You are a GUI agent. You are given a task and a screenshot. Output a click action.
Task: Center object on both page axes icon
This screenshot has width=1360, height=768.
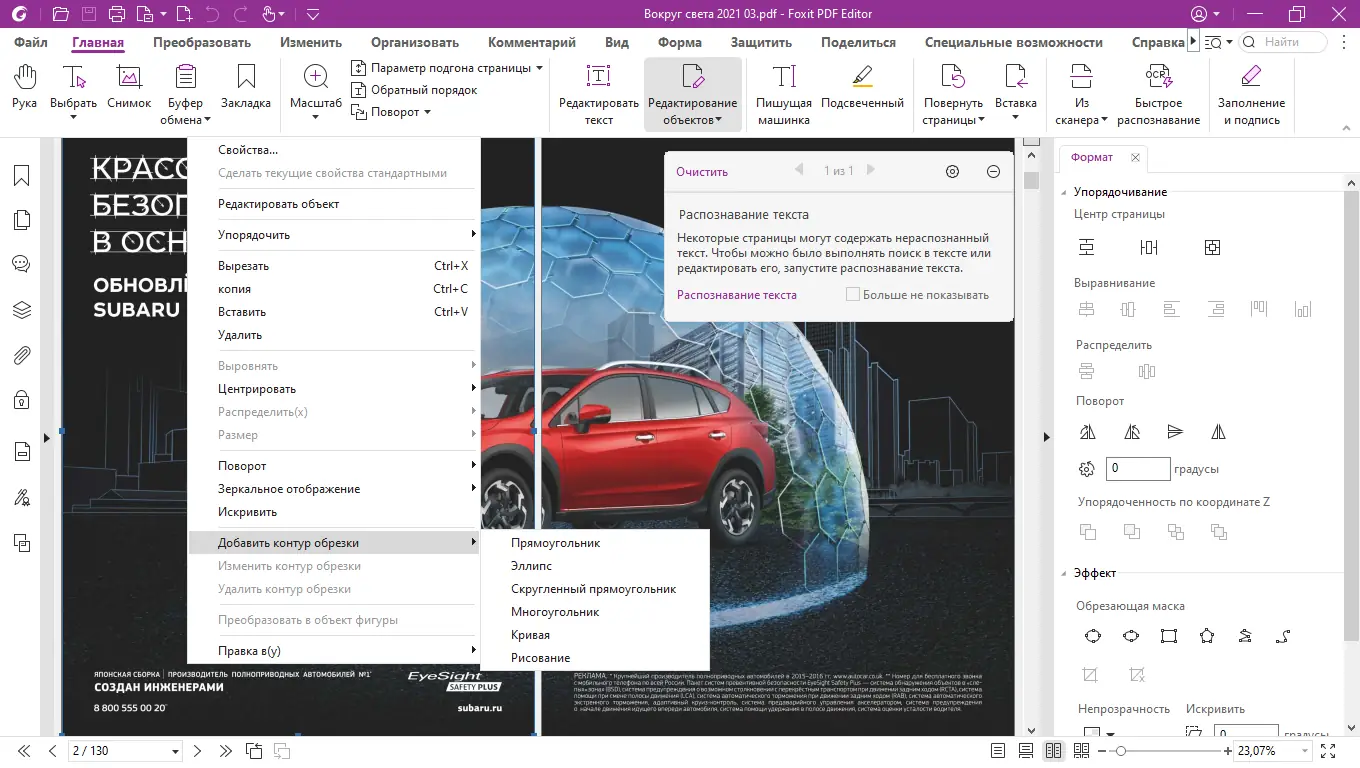click(1212, 247)
